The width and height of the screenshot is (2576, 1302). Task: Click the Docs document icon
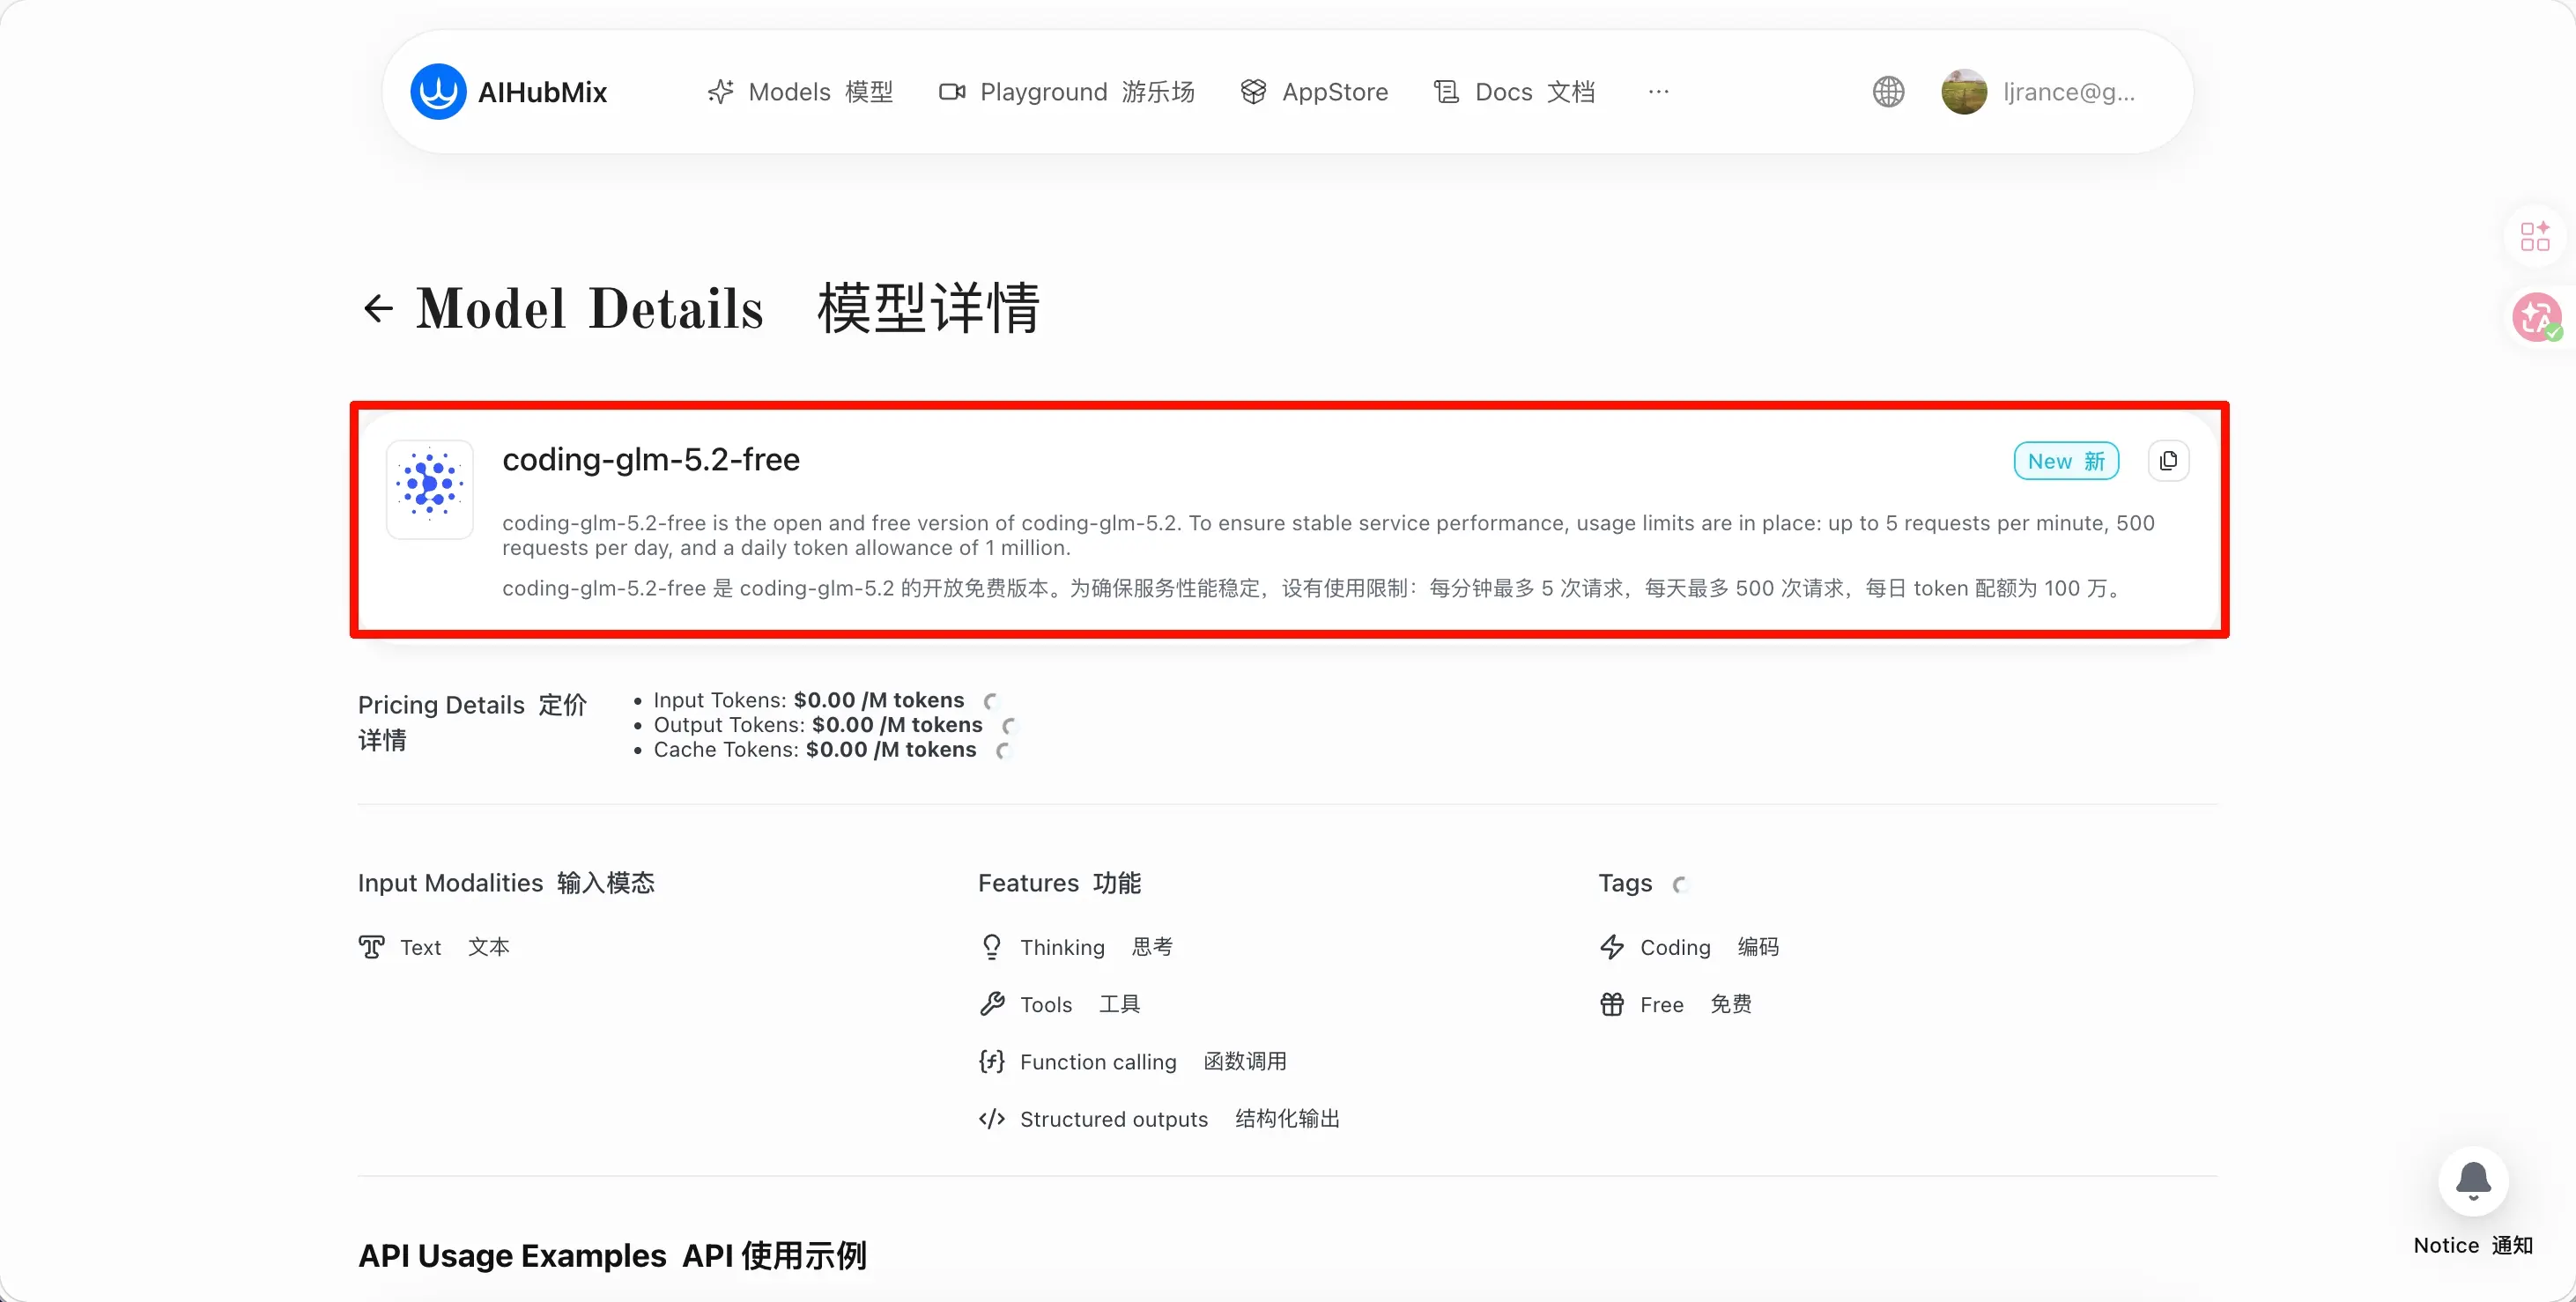click(x=1446, y=92)
